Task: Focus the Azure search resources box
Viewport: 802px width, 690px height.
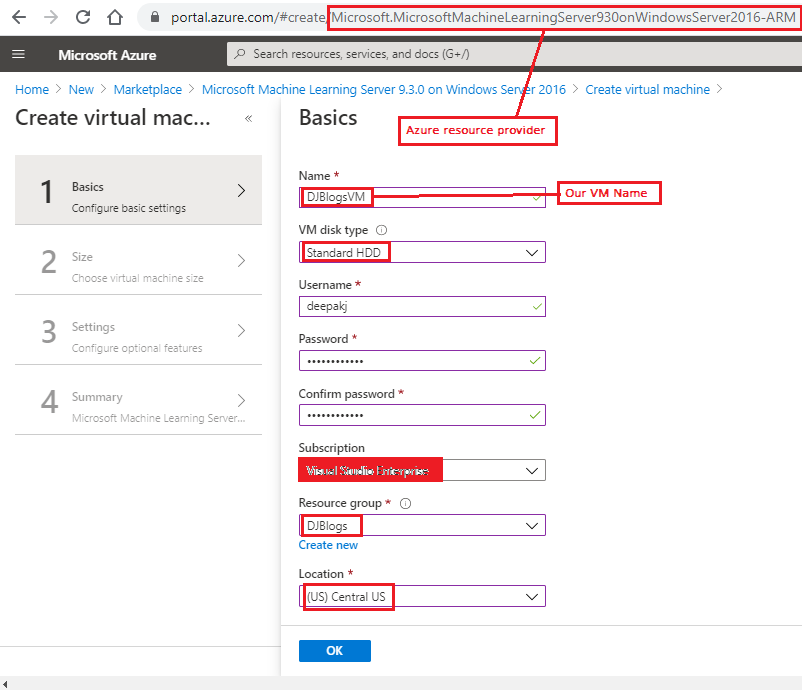Action: (514, 54)
